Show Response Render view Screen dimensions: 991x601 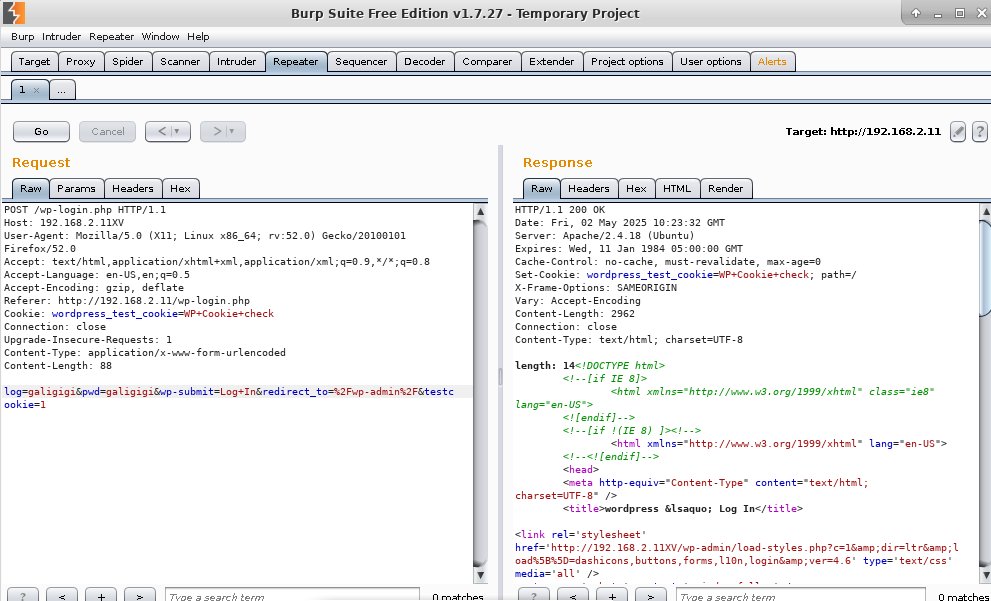(x=726, y=188)
